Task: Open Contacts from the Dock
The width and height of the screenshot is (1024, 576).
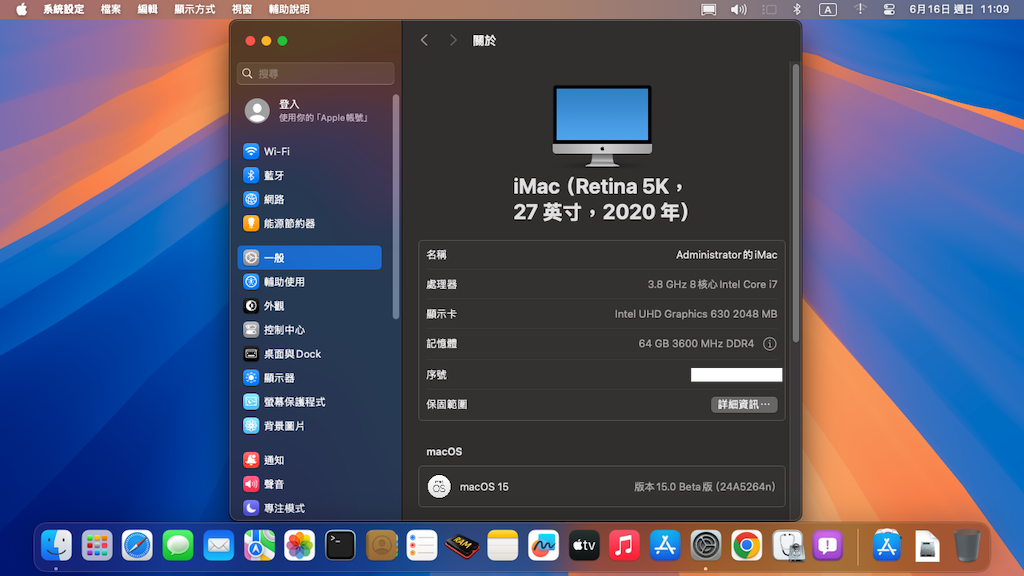Action: (381, 545)
